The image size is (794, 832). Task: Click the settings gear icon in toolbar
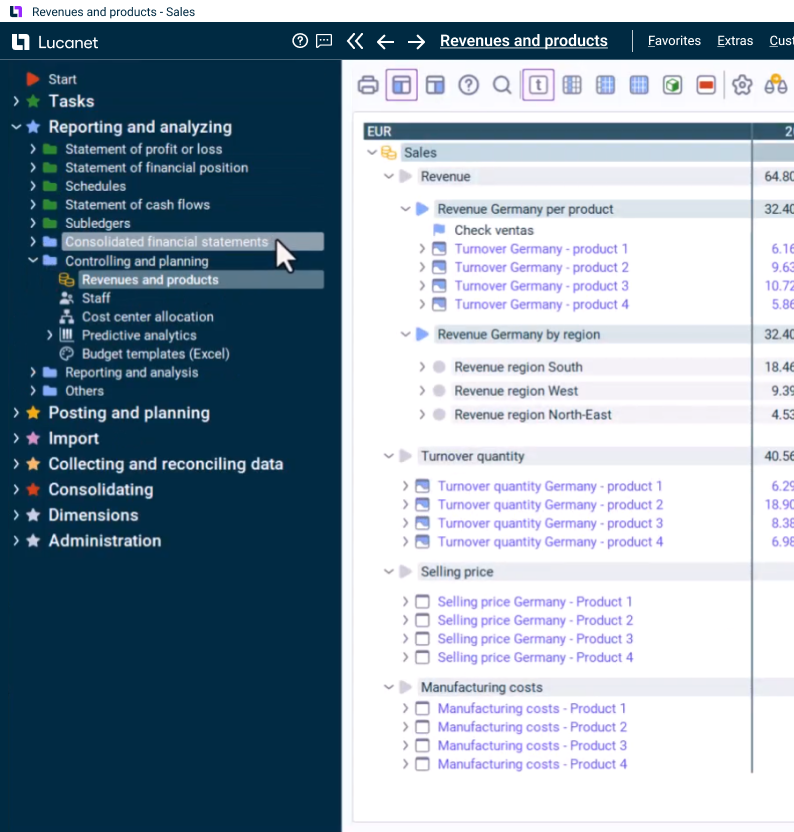pos(741,85)
